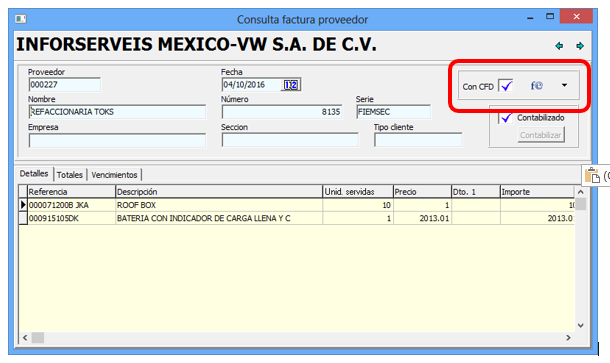Click the vertical scrollbar thumb
Image resolution: width=610 pixels, height=363 pixels.
[x=580, y=204]
